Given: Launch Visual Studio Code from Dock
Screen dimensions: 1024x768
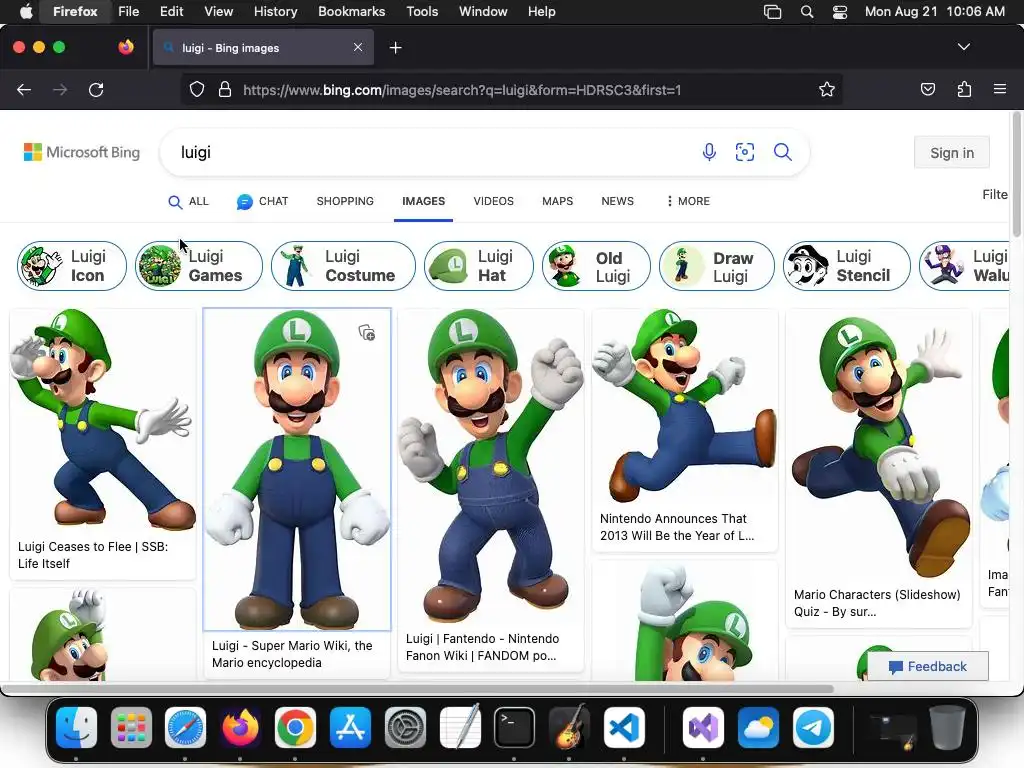Looking at the screenshot, I should coord(624,728).
